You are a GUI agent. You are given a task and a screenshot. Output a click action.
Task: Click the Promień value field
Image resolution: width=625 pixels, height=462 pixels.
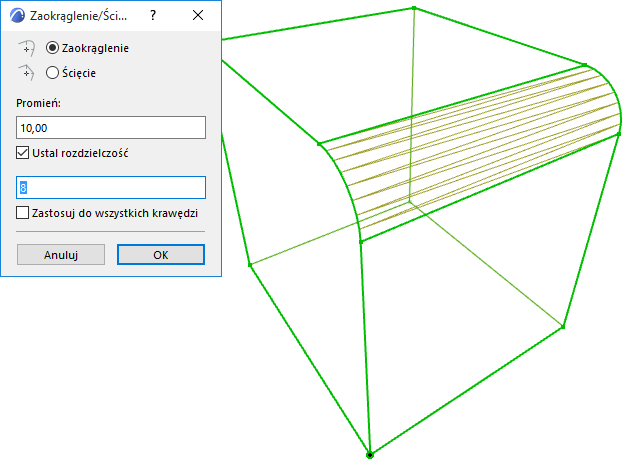[111, 128]
